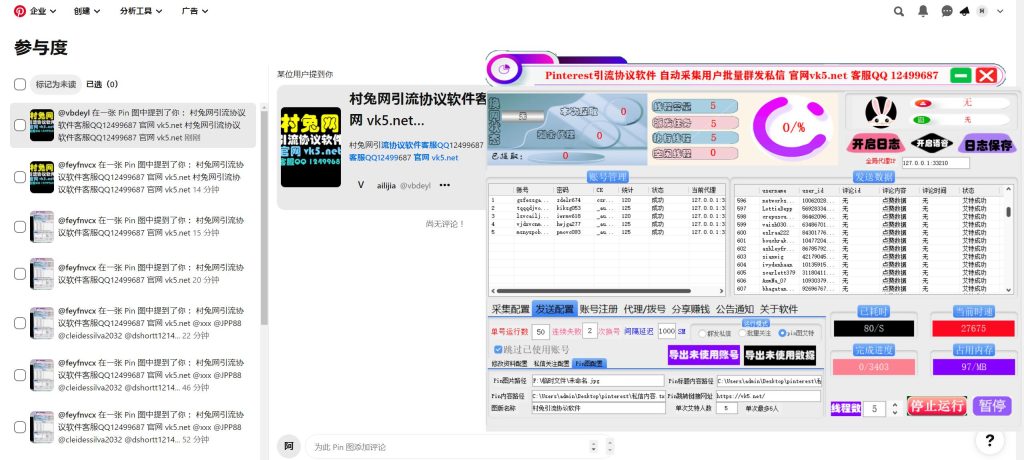Image resolution: width=1024 pixels, height=460 pixels.
Task: Open the 创建 dropdown menu
Action: click(87, 11)
